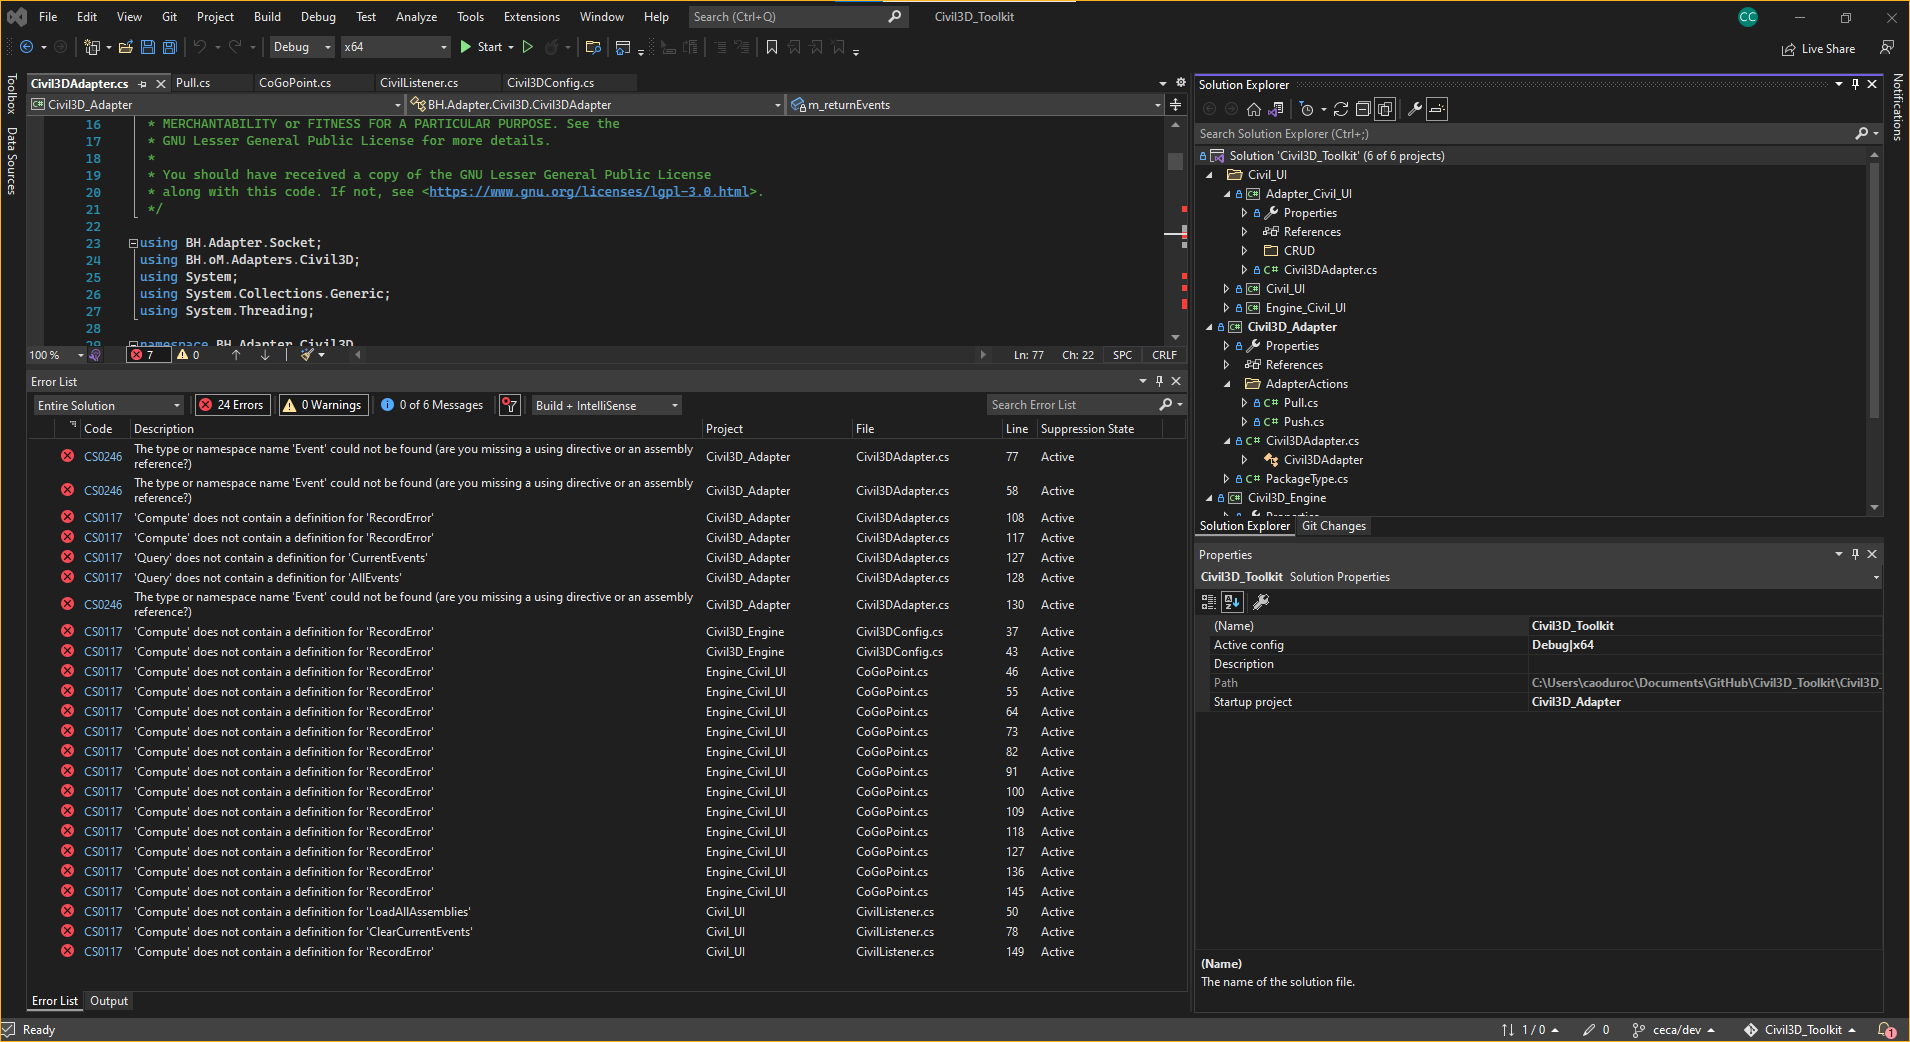Click the Property Pages wrench icon in Properties panel
Viewport: 1910px width, 1042px height.
(1261, 602)
